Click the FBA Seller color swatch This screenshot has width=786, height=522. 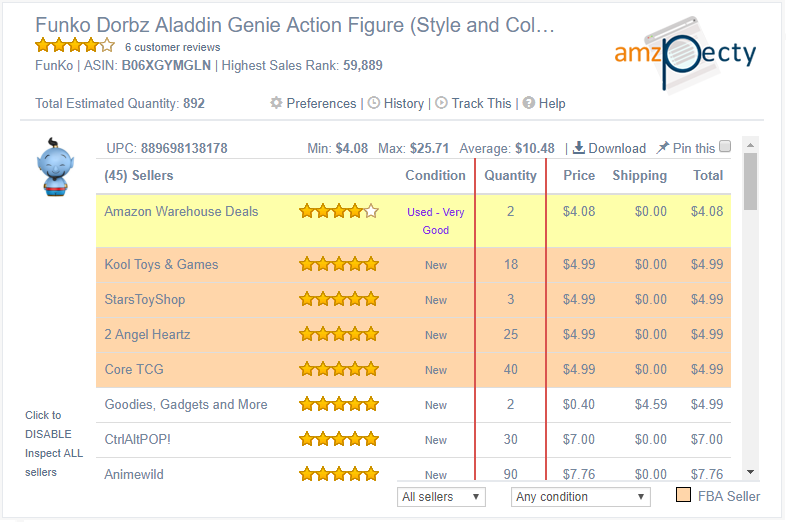(683, 495)
